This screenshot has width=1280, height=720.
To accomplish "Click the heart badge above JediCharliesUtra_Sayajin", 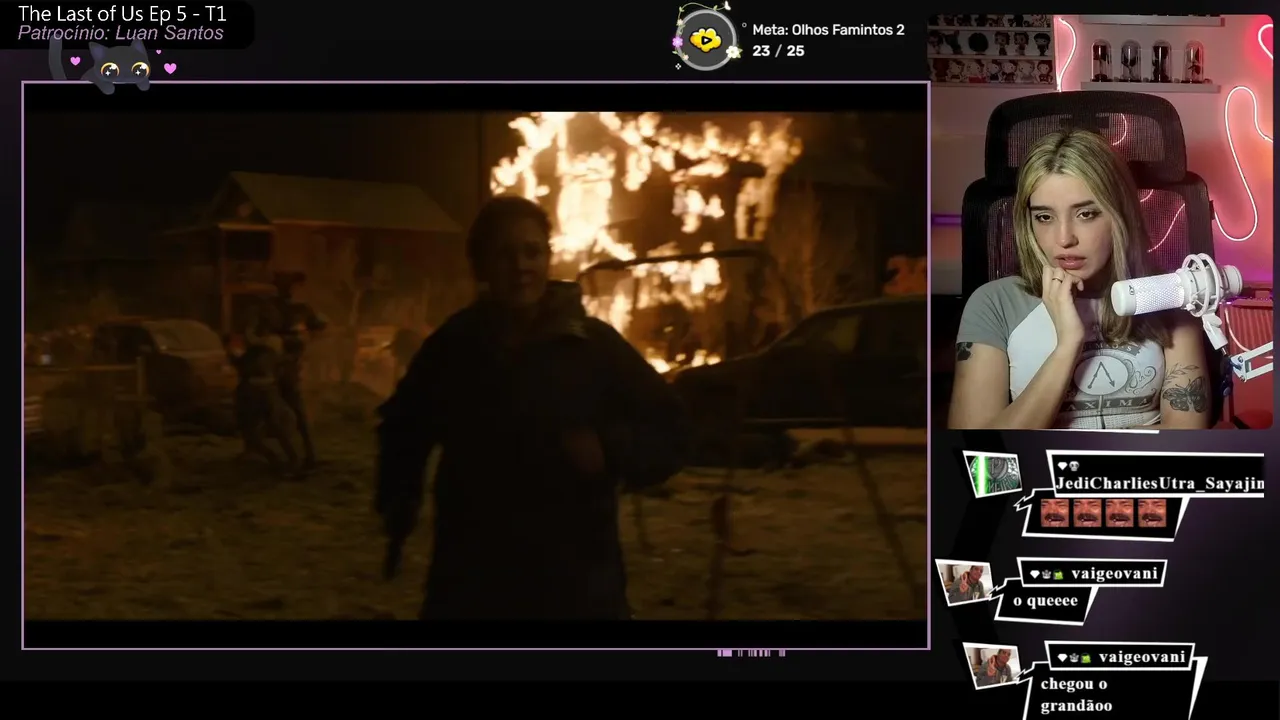I will coord(1063,466).
